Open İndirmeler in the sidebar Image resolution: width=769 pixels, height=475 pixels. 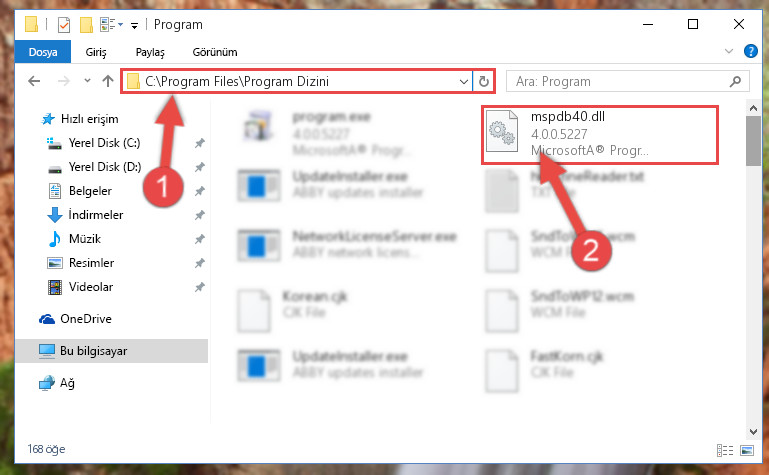pos(96,215)
